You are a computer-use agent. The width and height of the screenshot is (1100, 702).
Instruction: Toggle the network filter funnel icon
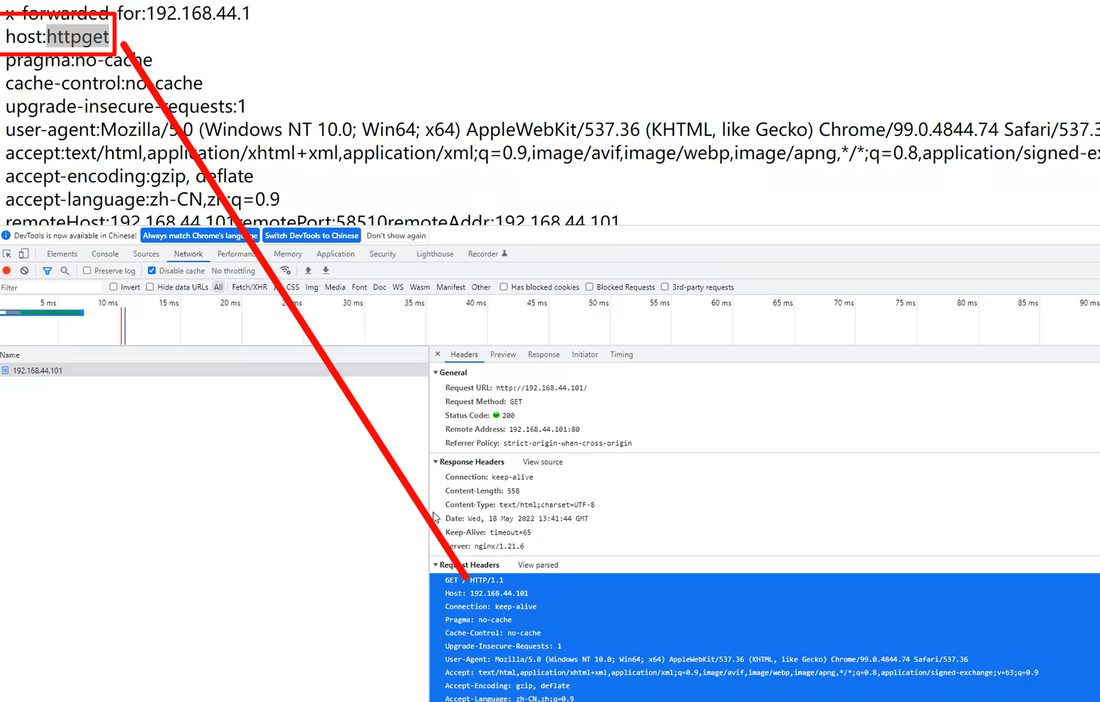pyautogui.click(x=47, y=271)
